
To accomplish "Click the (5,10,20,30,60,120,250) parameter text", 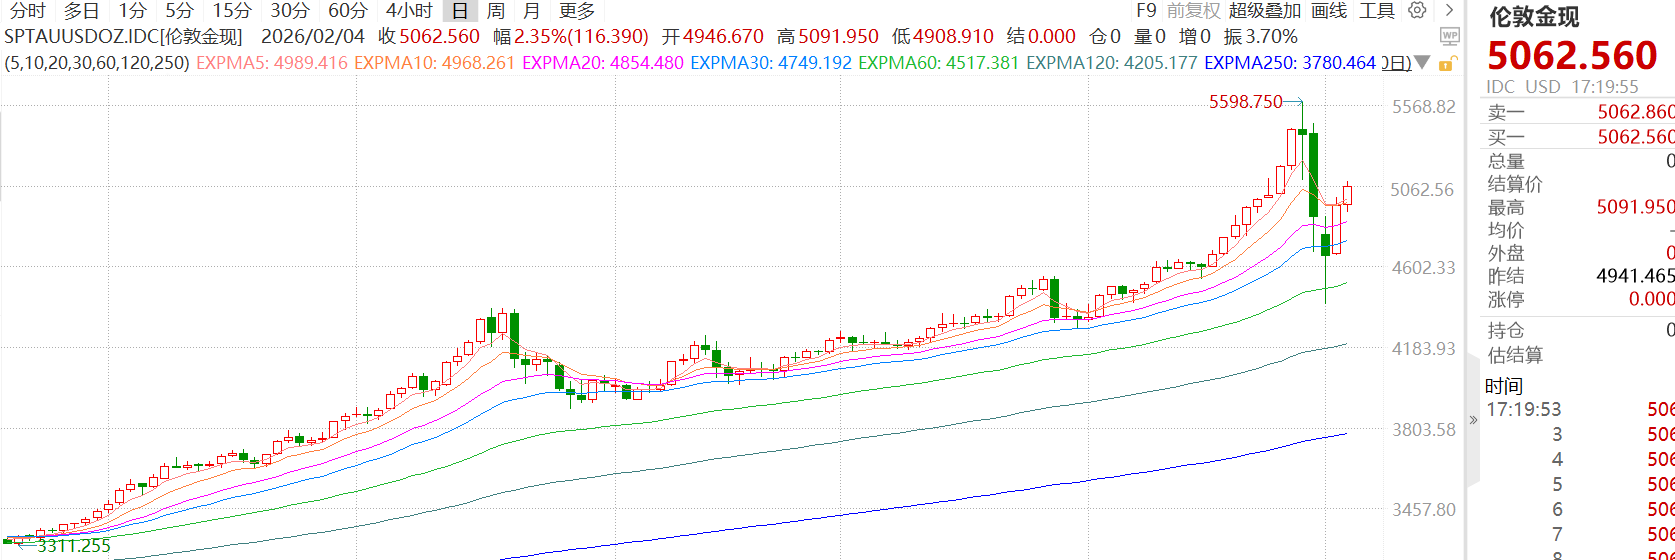I will click(x=98, y=63).
